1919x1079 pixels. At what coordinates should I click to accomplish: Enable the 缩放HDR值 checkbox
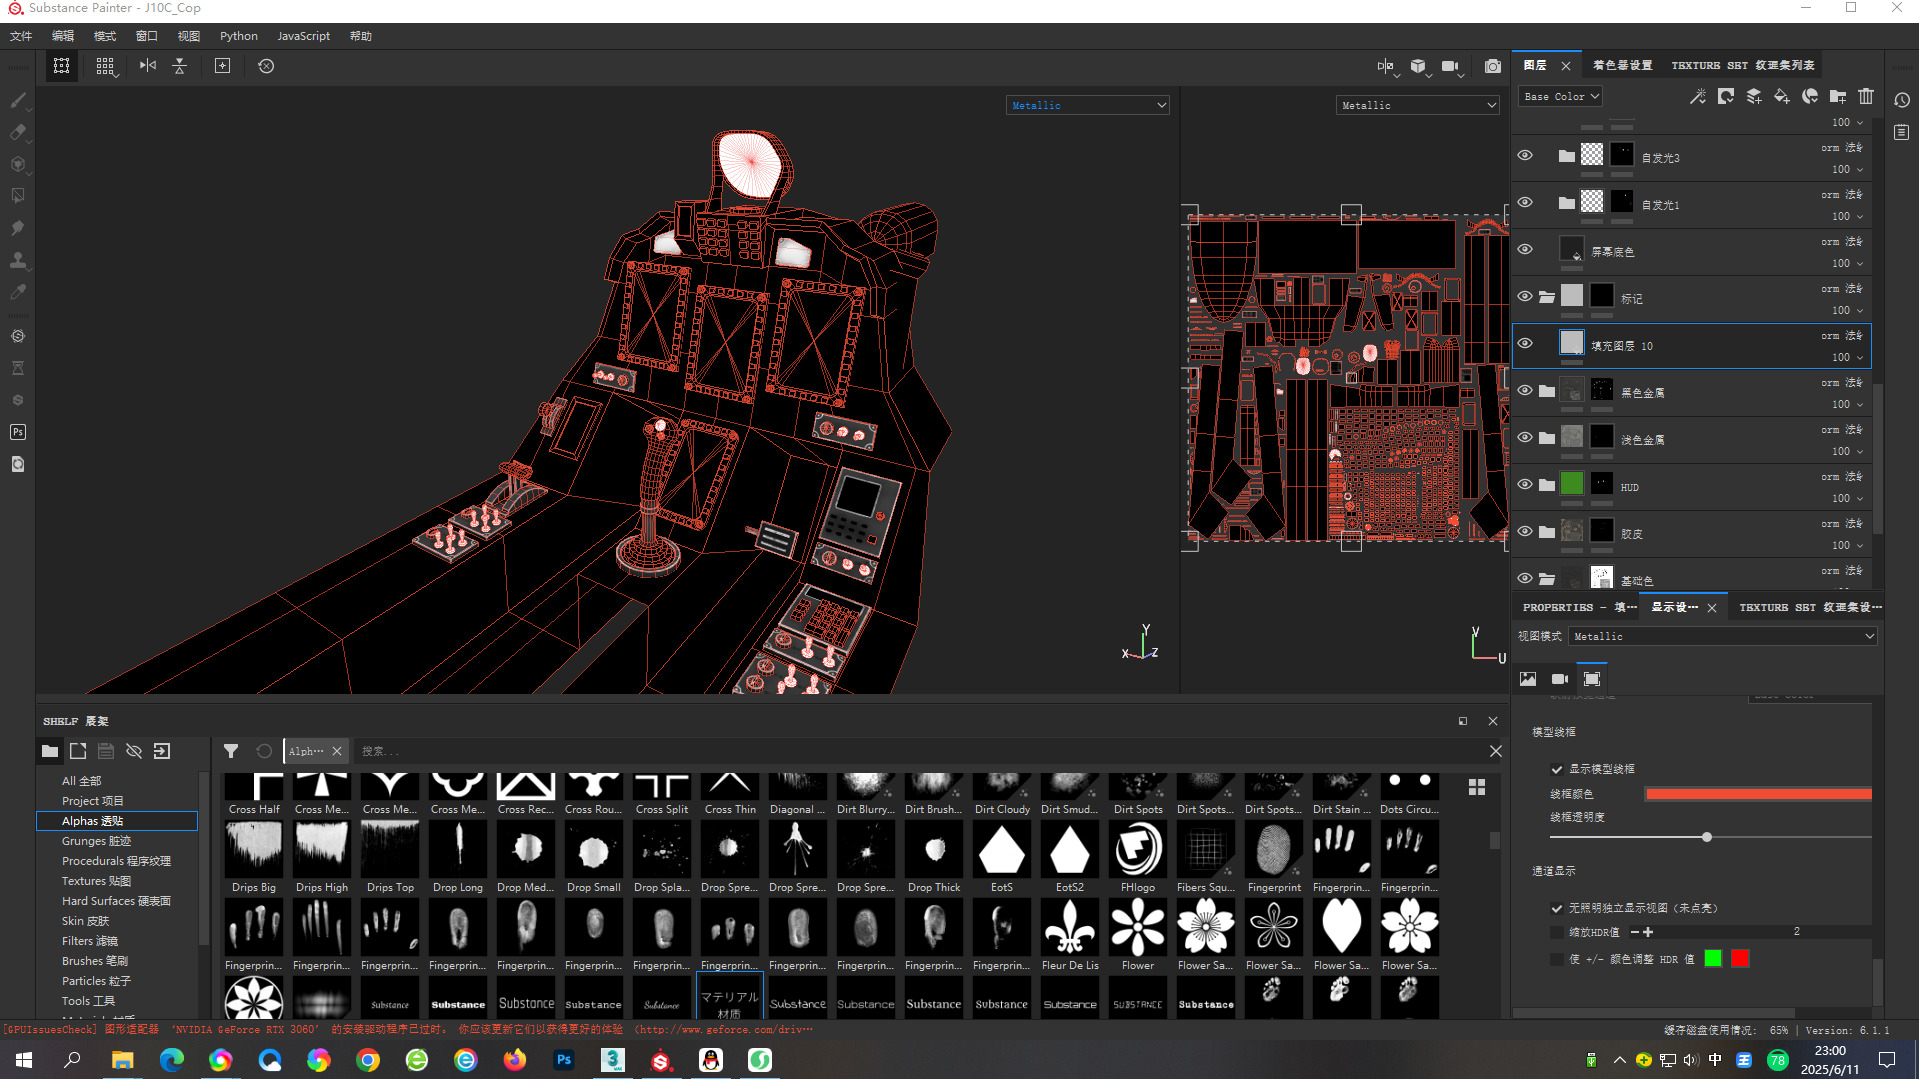pyautogui.click(x=1557, y=932)
